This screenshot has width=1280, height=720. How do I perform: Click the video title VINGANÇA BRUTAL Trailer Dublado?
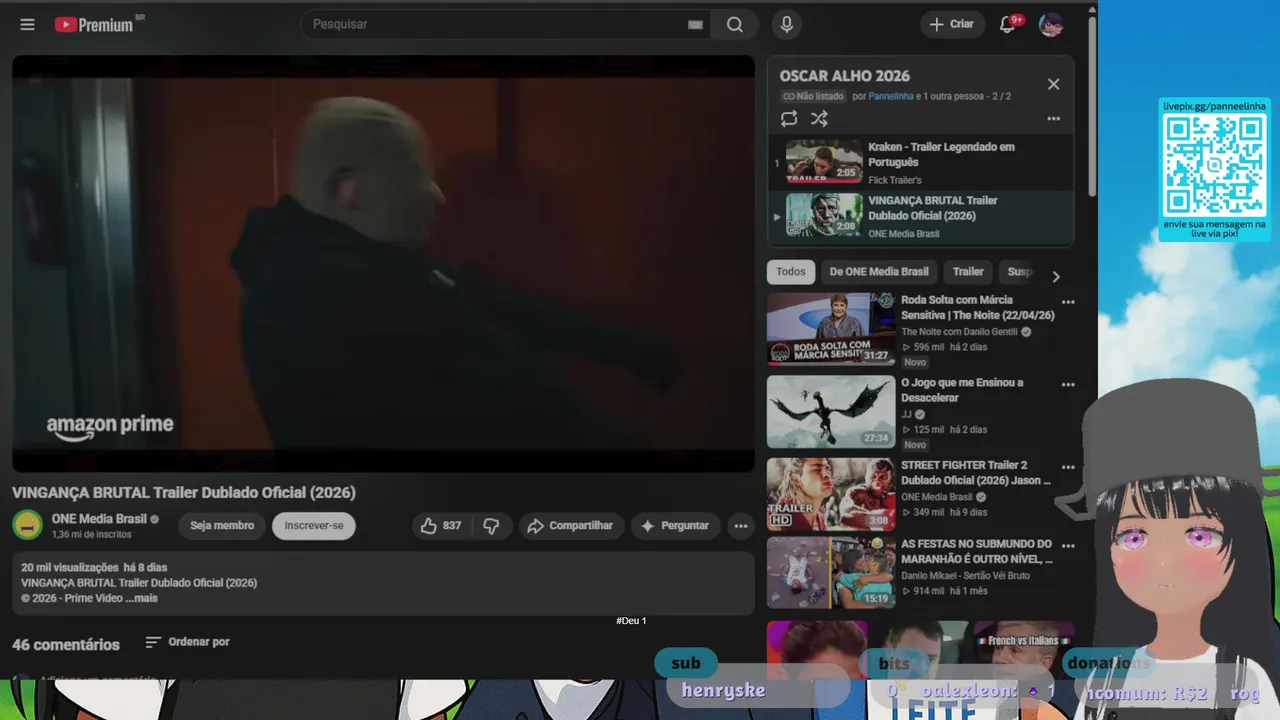click(x=184, y=492)
